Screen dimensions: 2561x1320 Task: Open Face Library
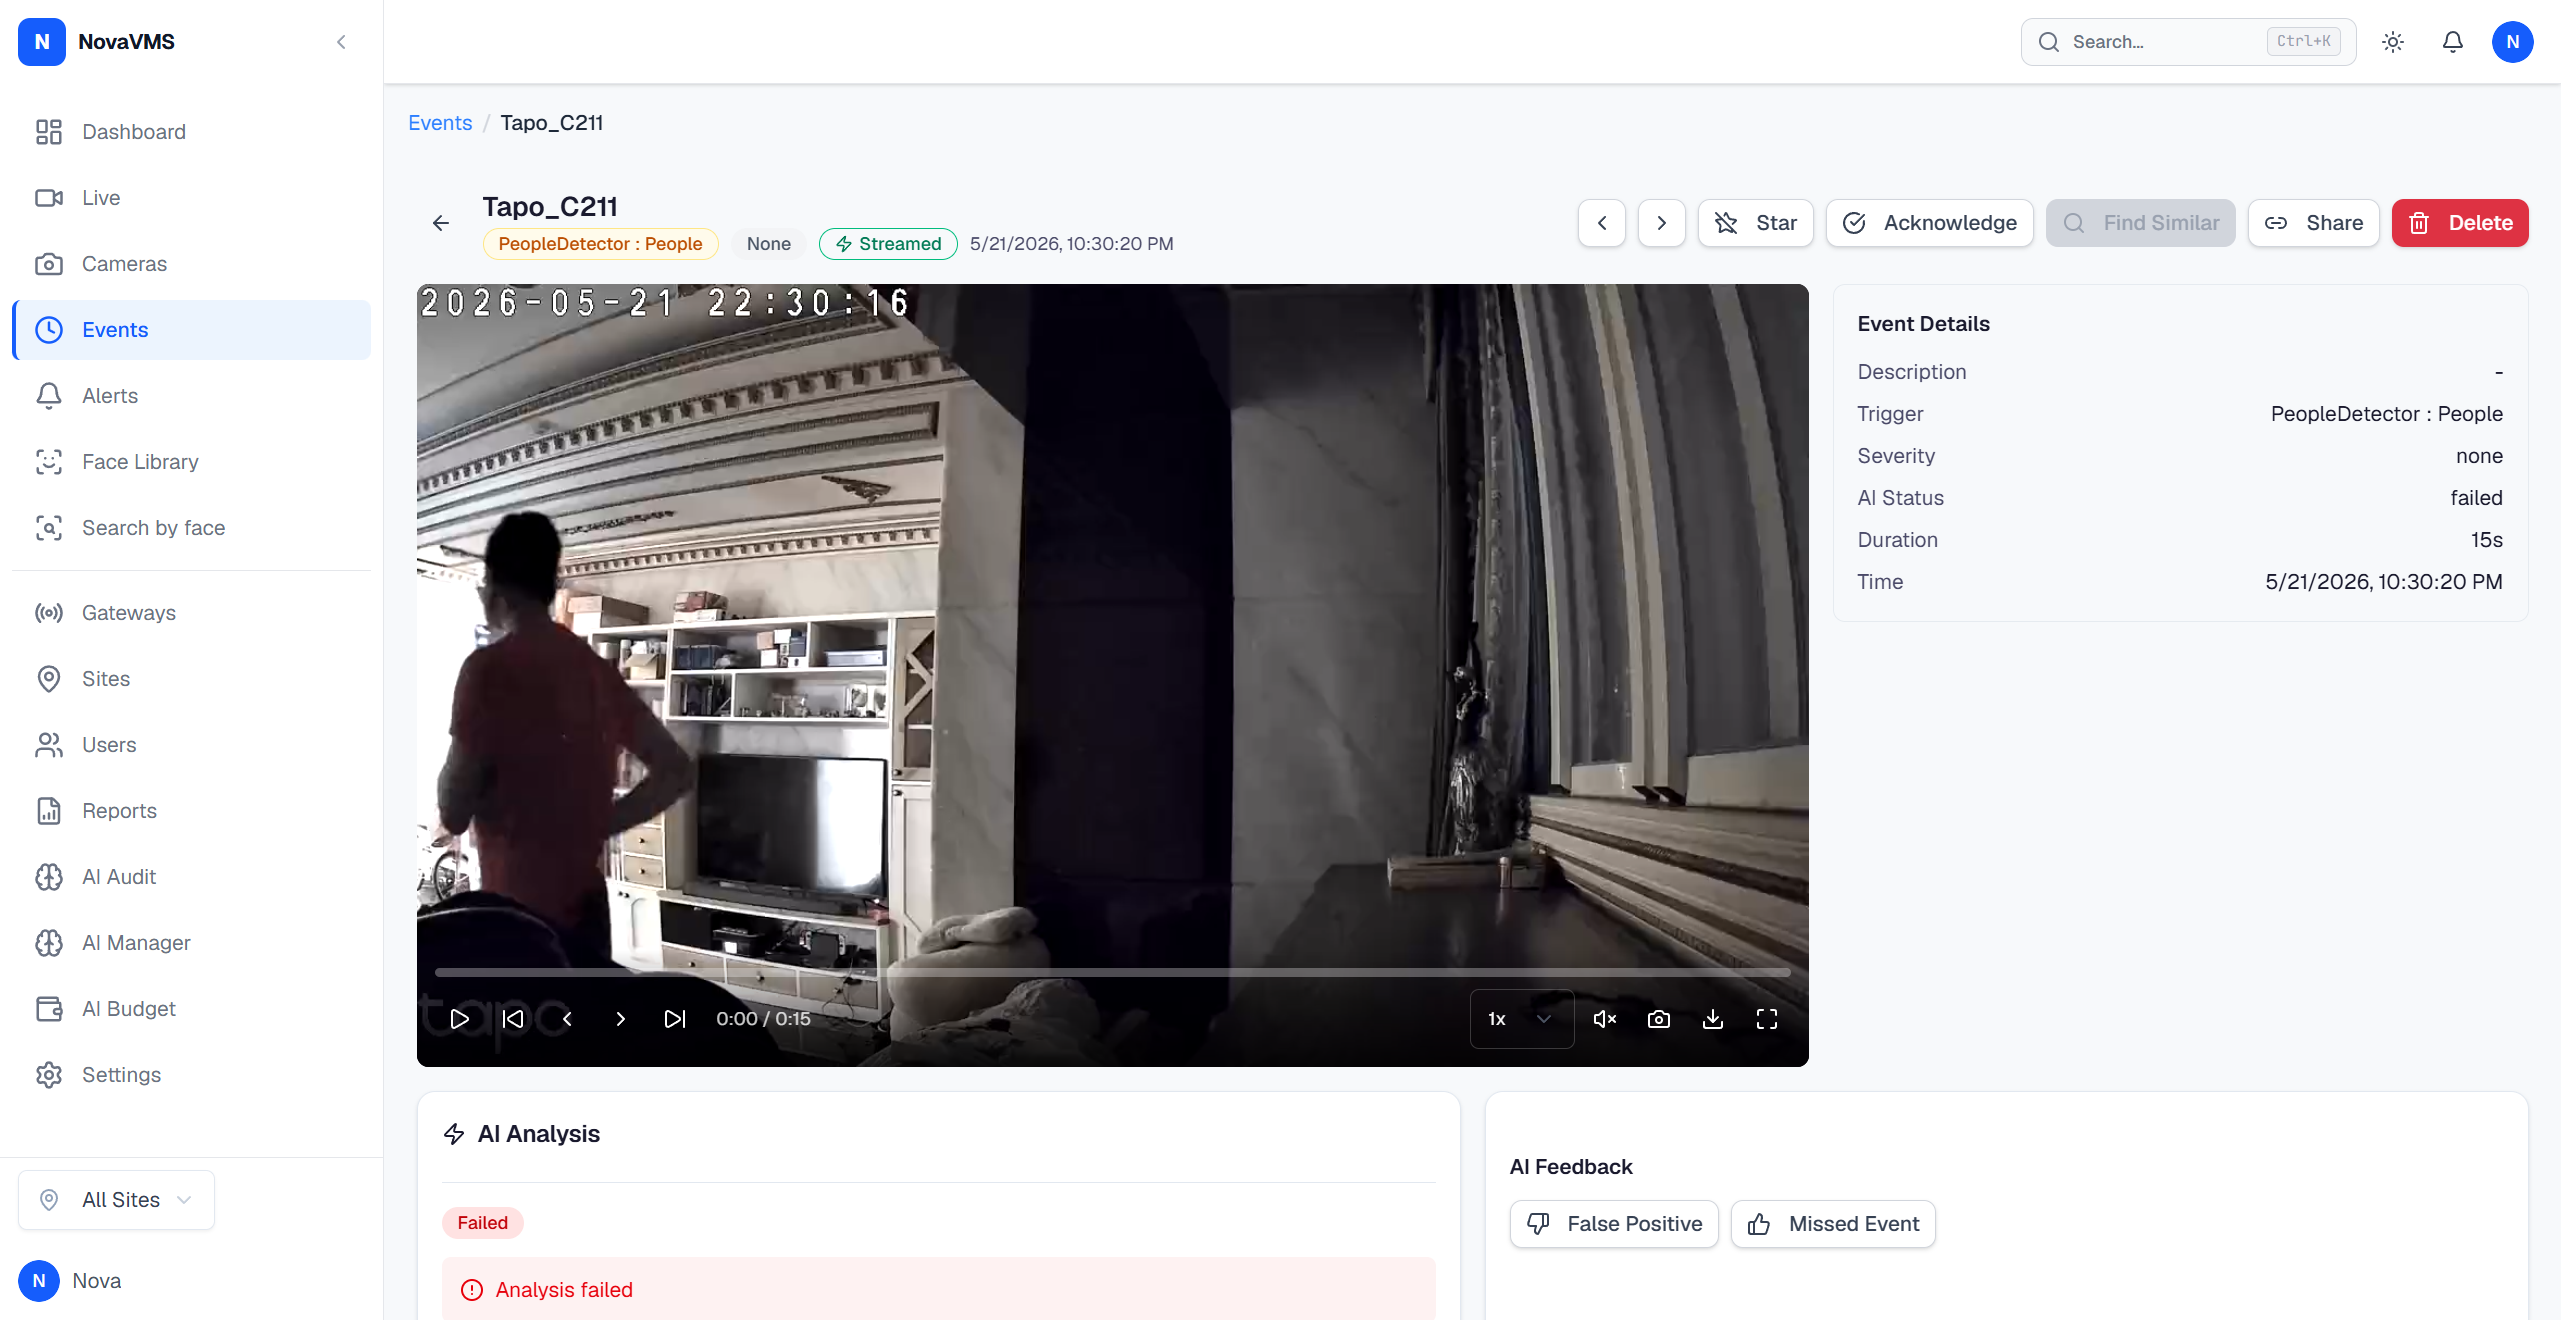click(192, 462)
